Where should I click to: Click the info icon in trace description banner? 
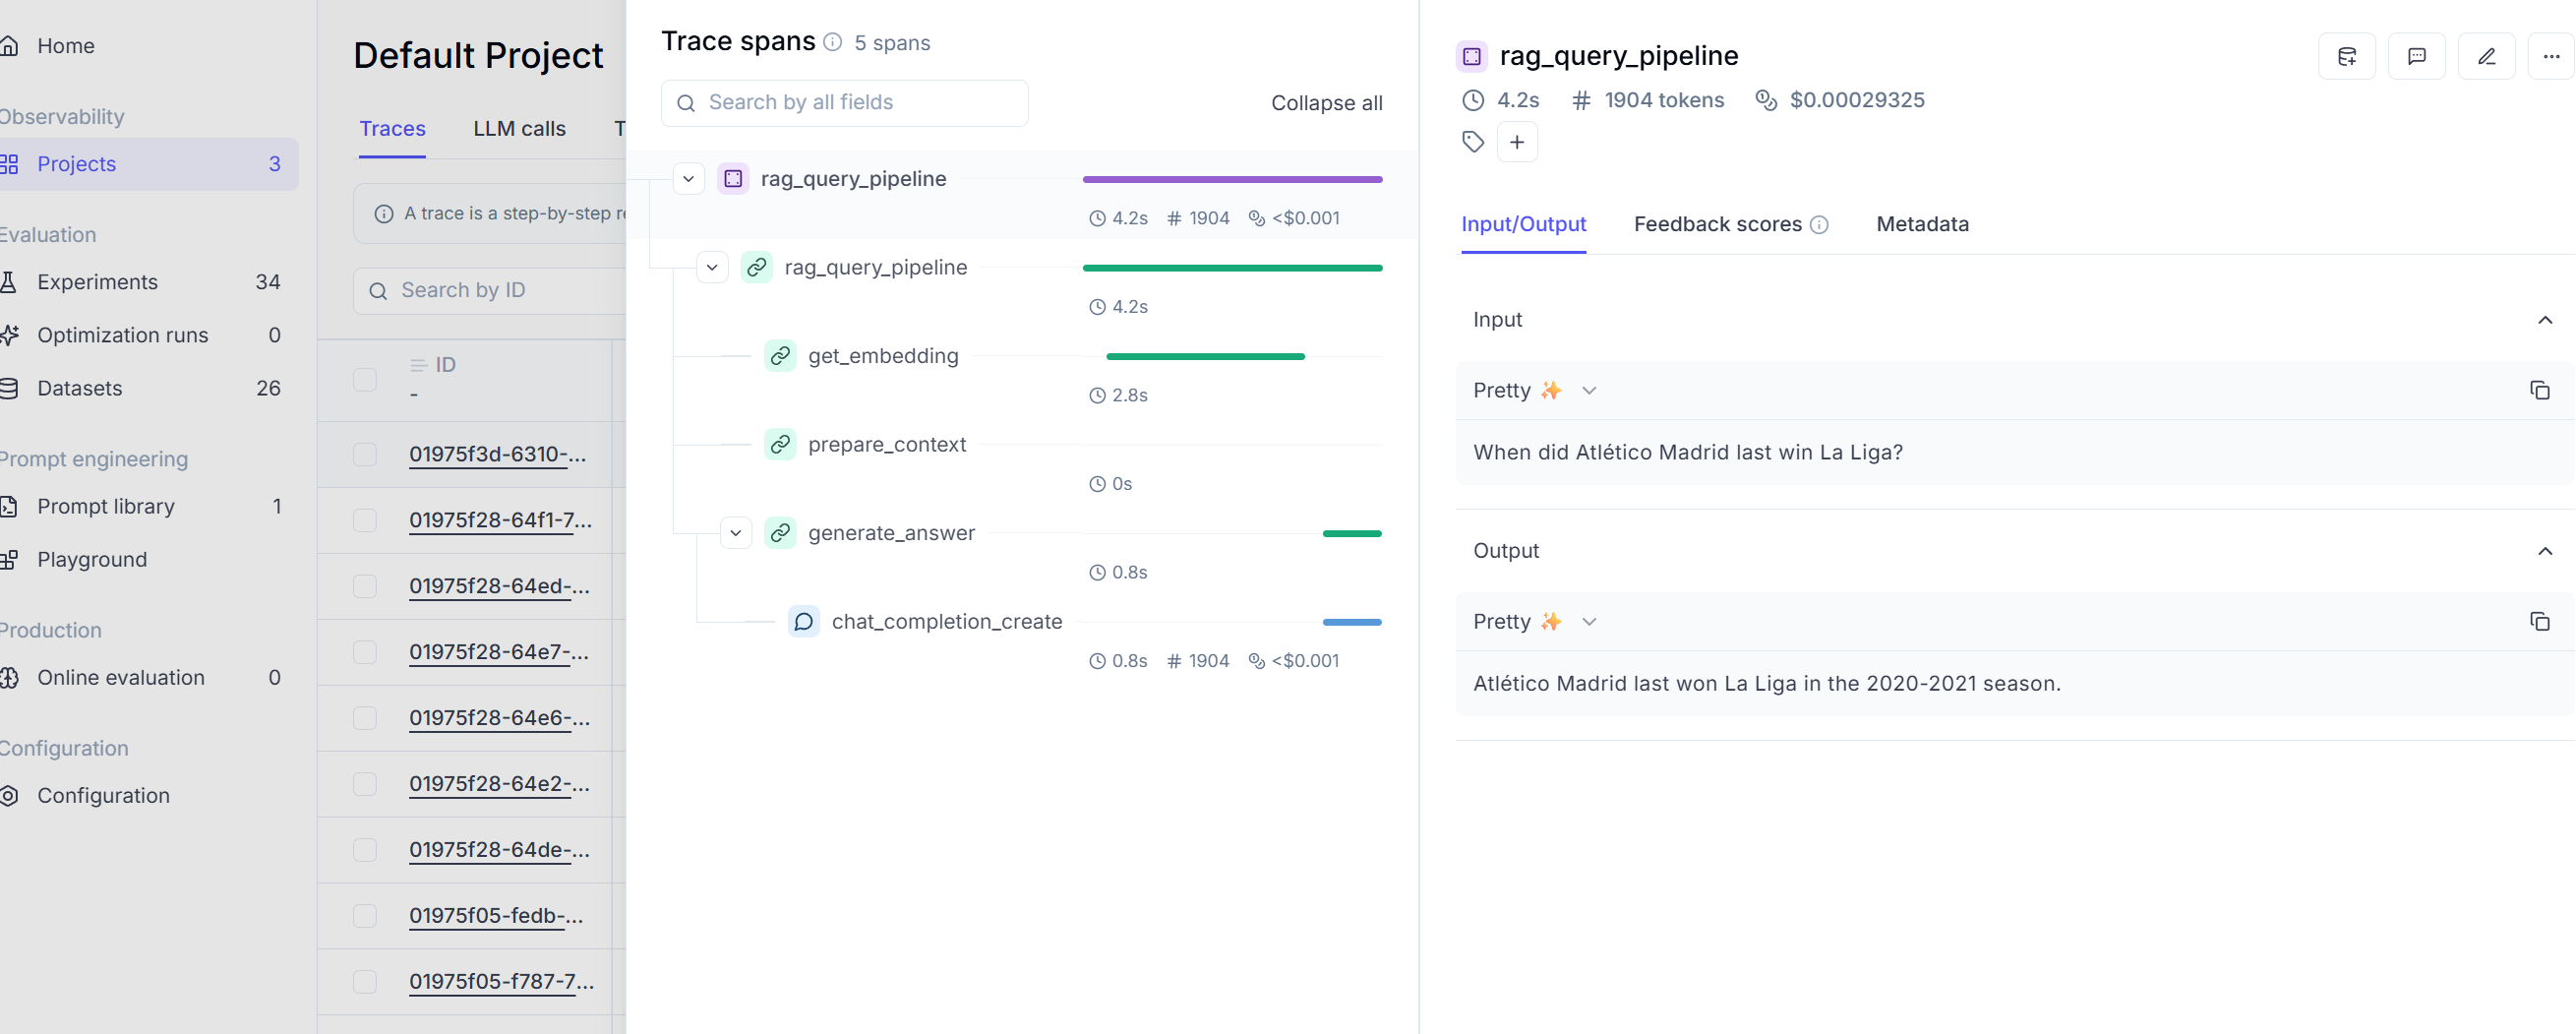click(384, 214)
